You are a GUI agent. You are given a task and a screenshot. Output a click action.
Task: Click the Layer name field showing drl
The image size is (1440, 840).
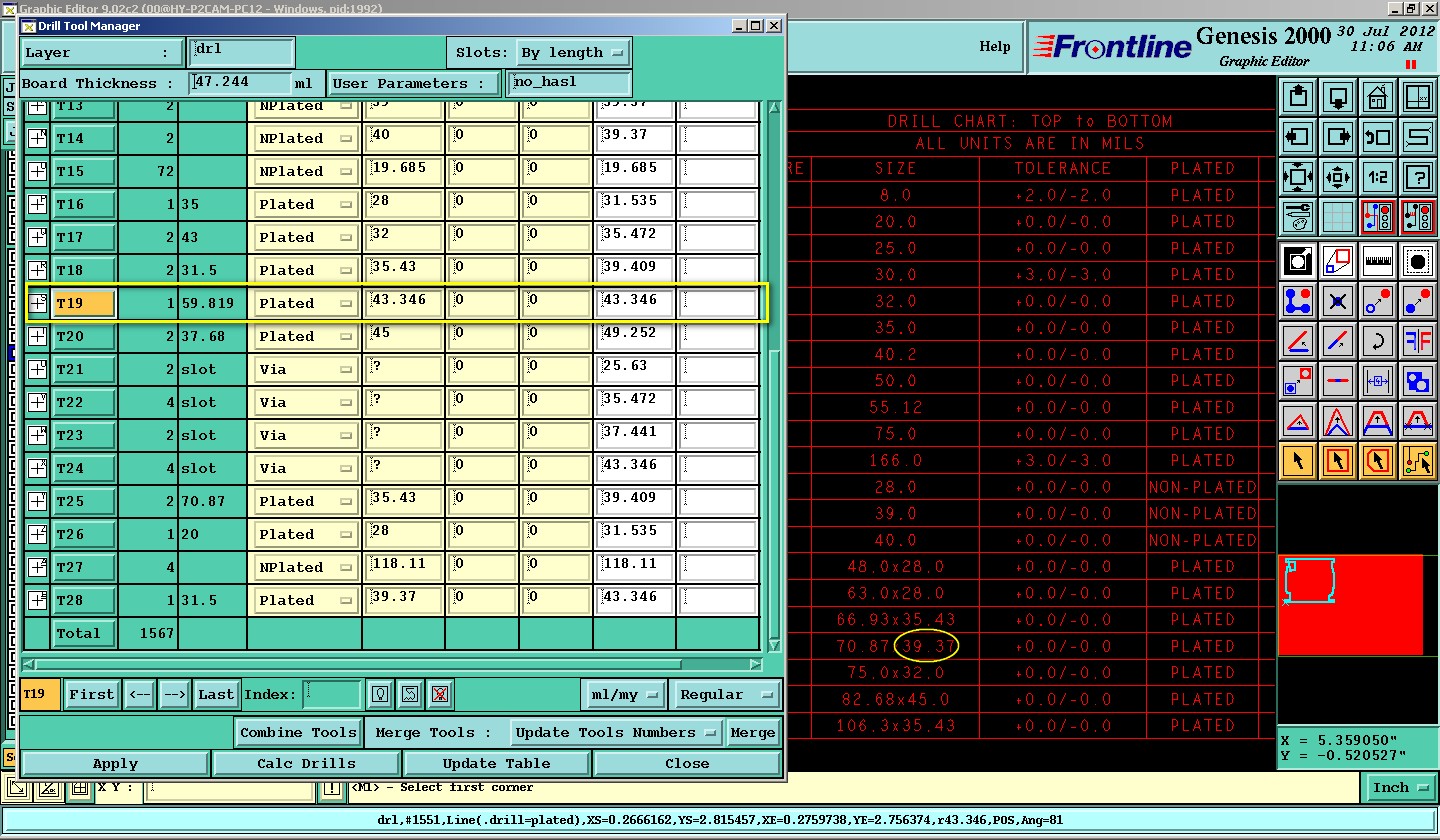(x=241, y=52)
